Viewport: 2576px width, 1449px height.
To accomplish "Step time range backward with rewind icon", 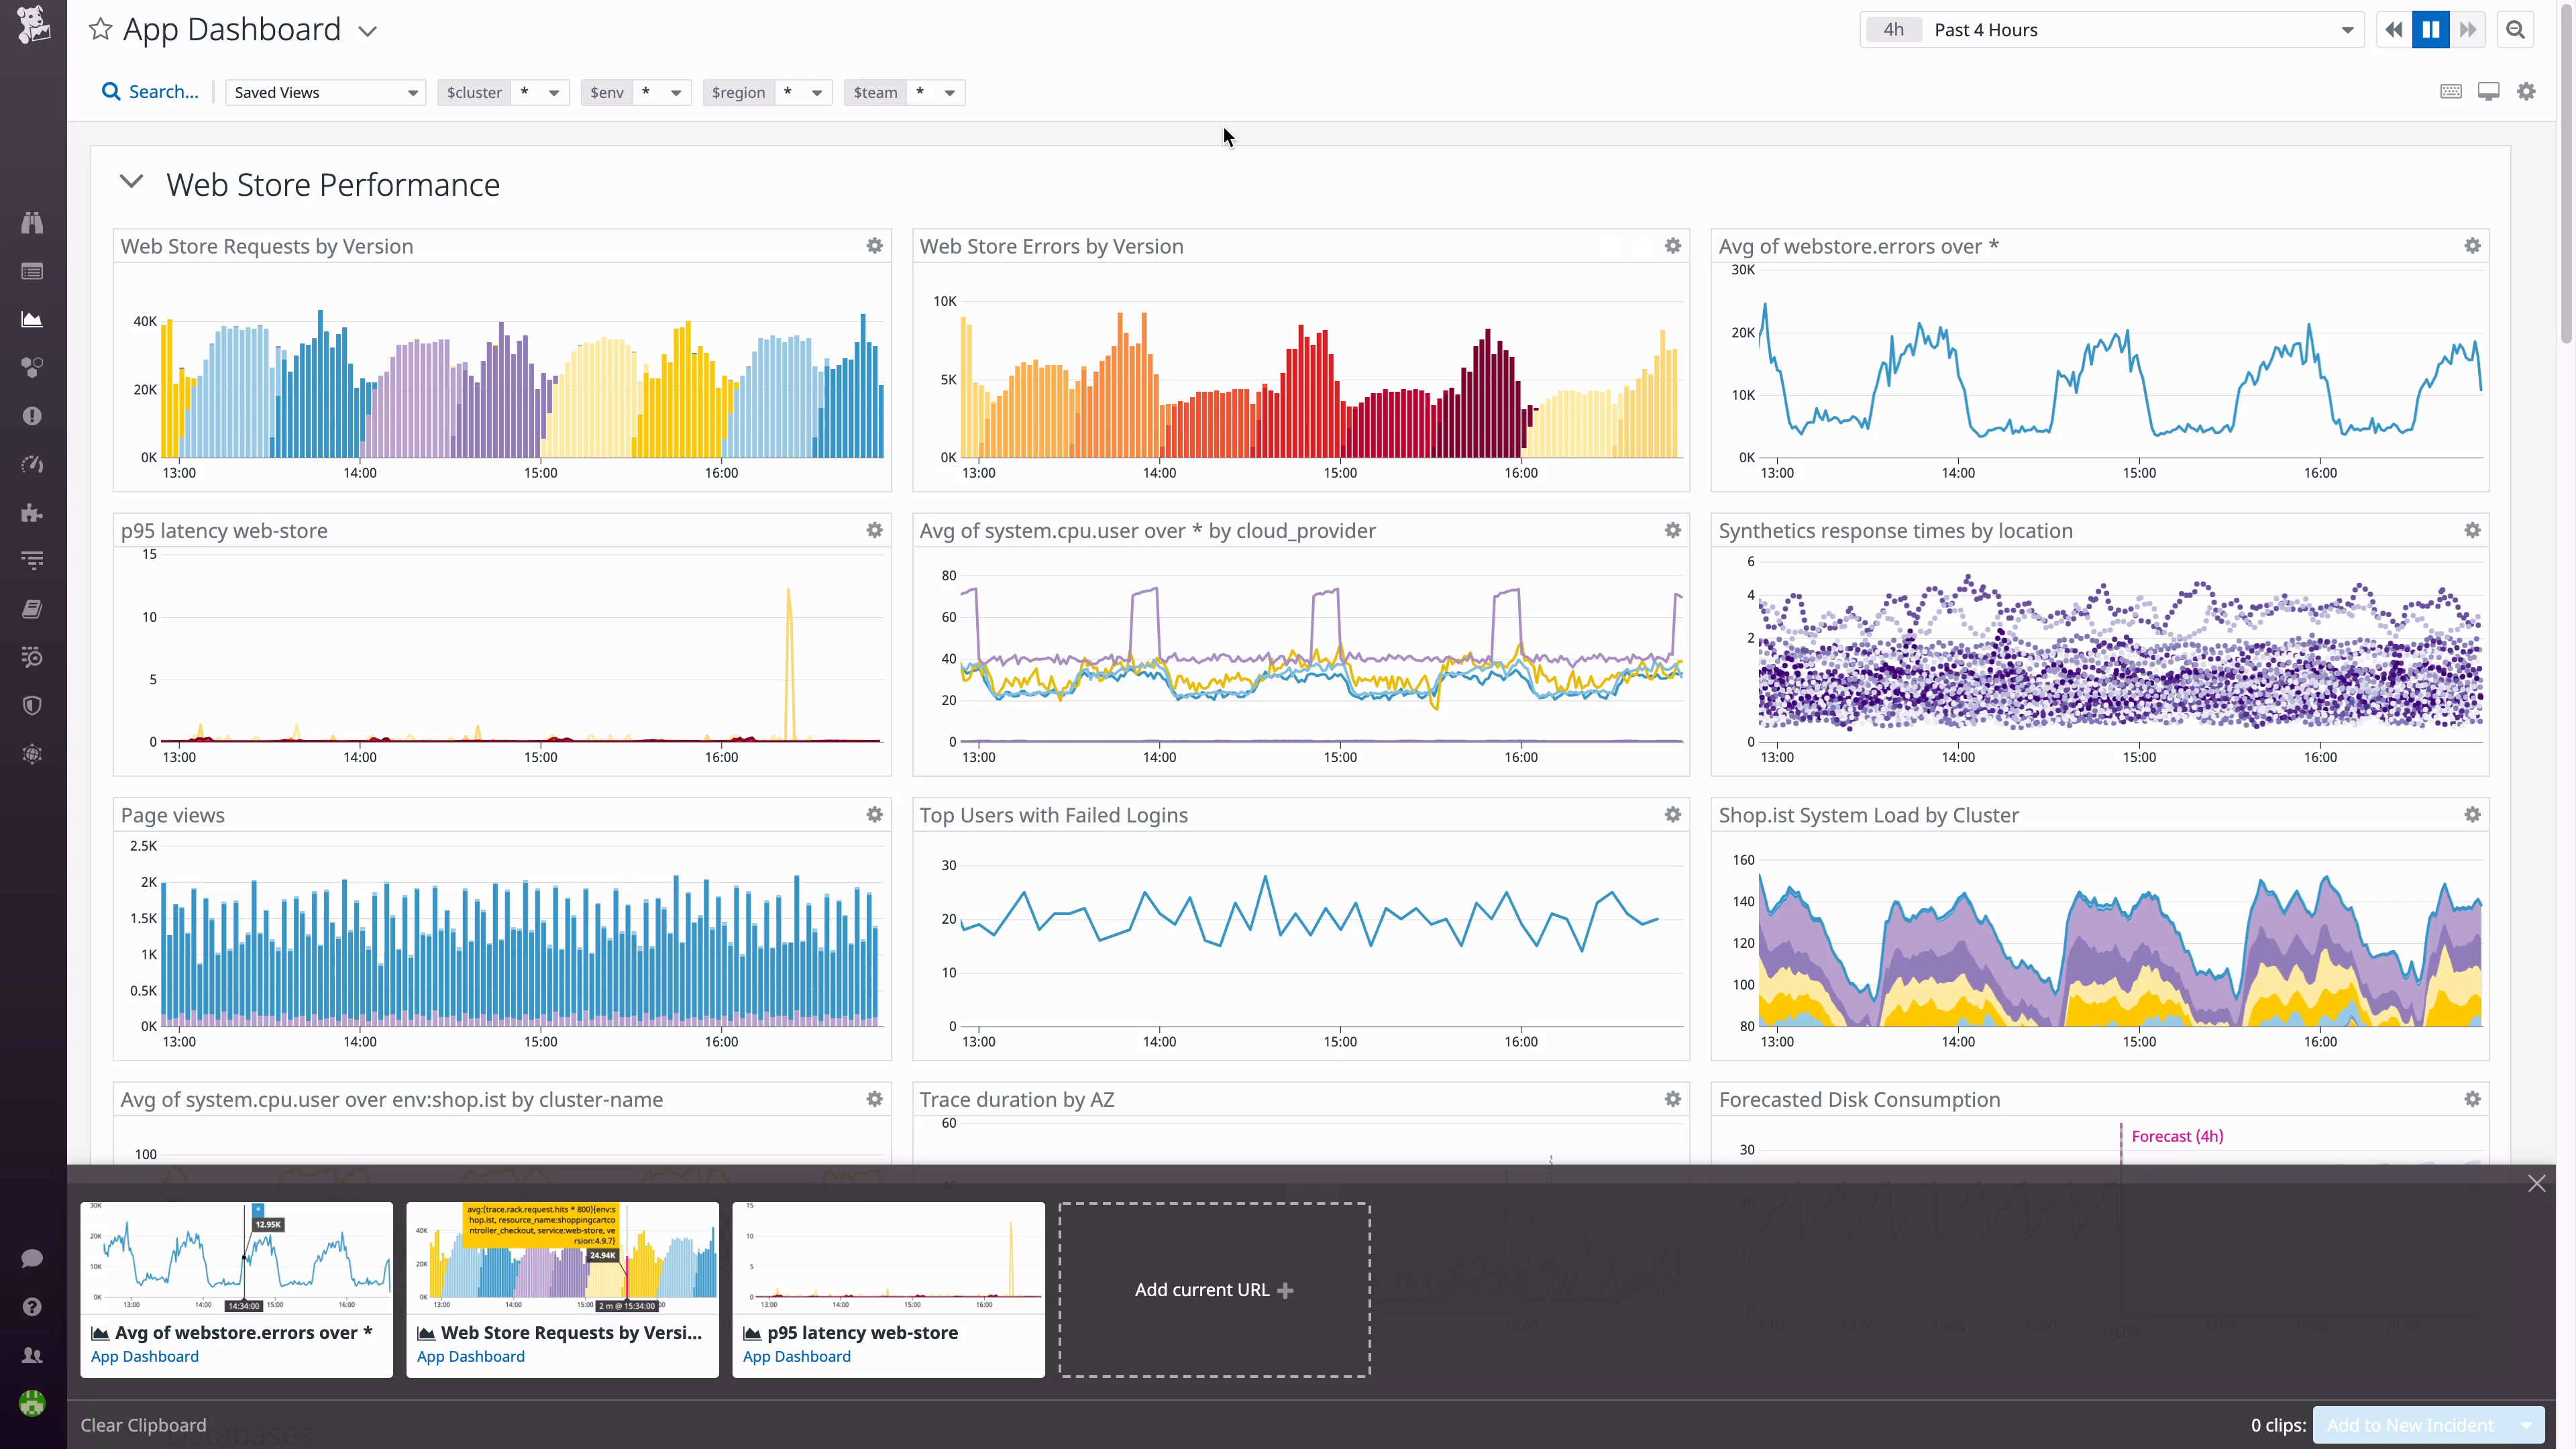I will 2393,30.
